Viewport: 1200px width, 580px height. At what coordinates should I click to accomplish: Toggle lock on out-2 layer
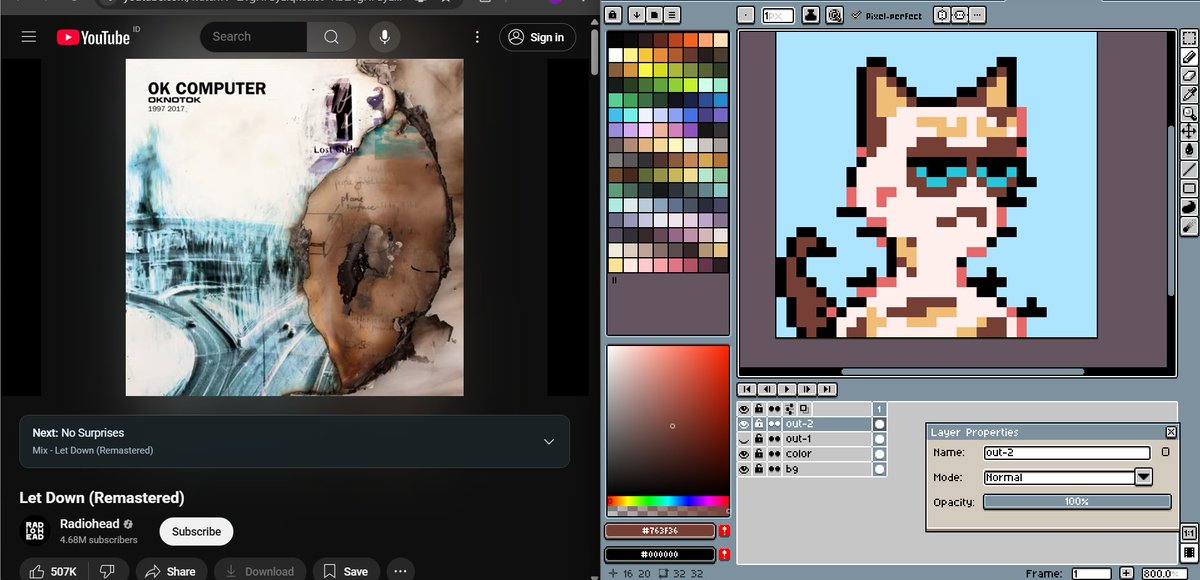click(759, 424)
